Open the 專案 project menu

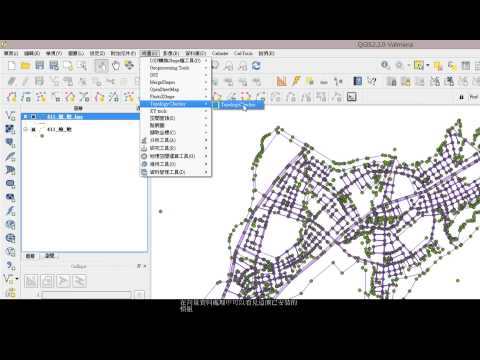[11, 53]
